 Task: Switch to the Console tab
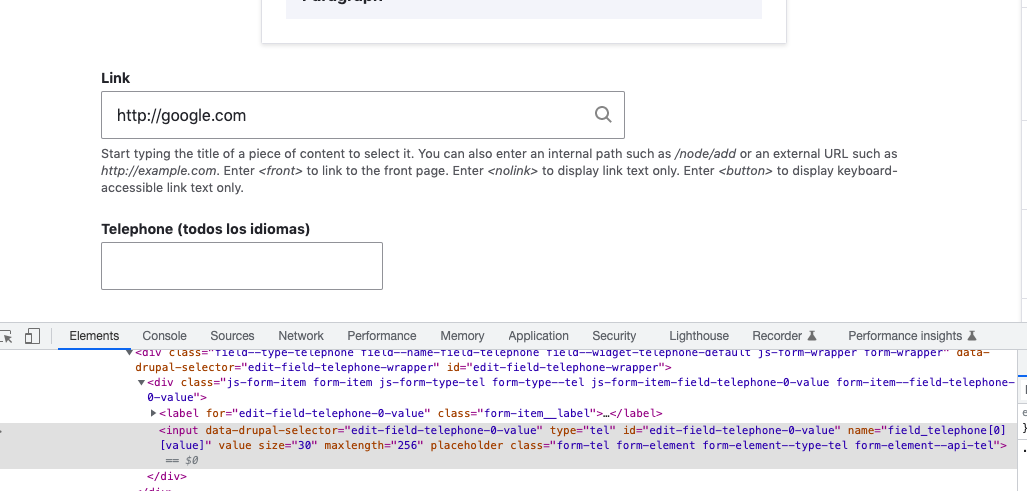pos(164,336)
